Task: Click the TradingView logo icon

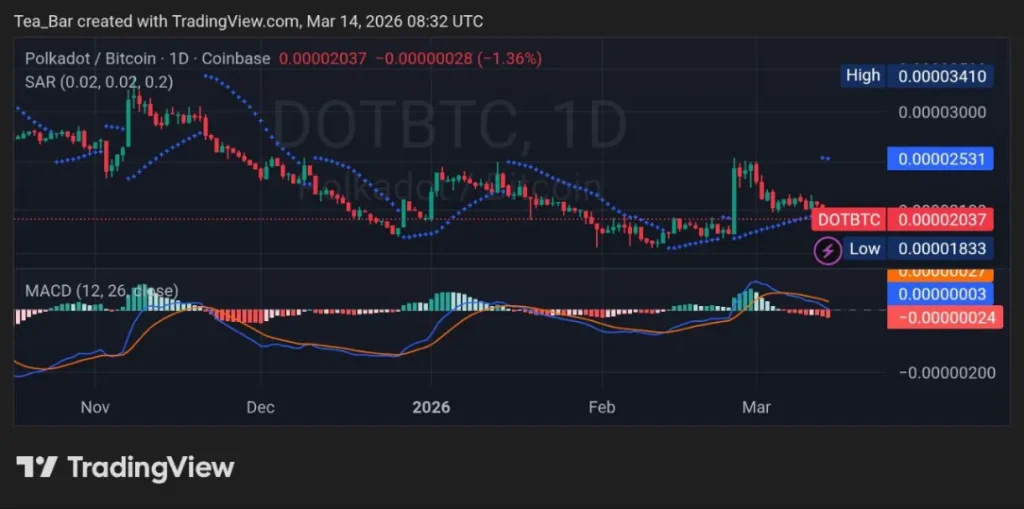Action: coord(36,467)
